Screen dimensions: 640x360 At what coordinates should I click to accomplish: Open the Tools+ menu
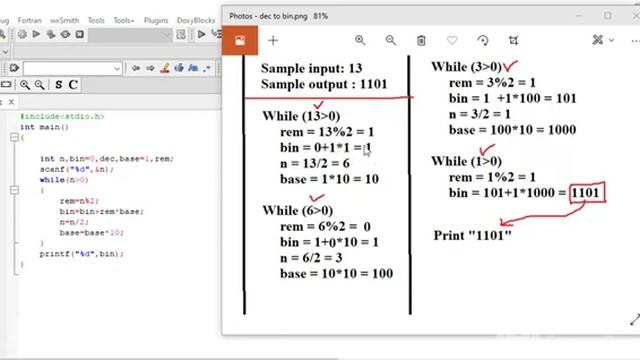(124, 20)
